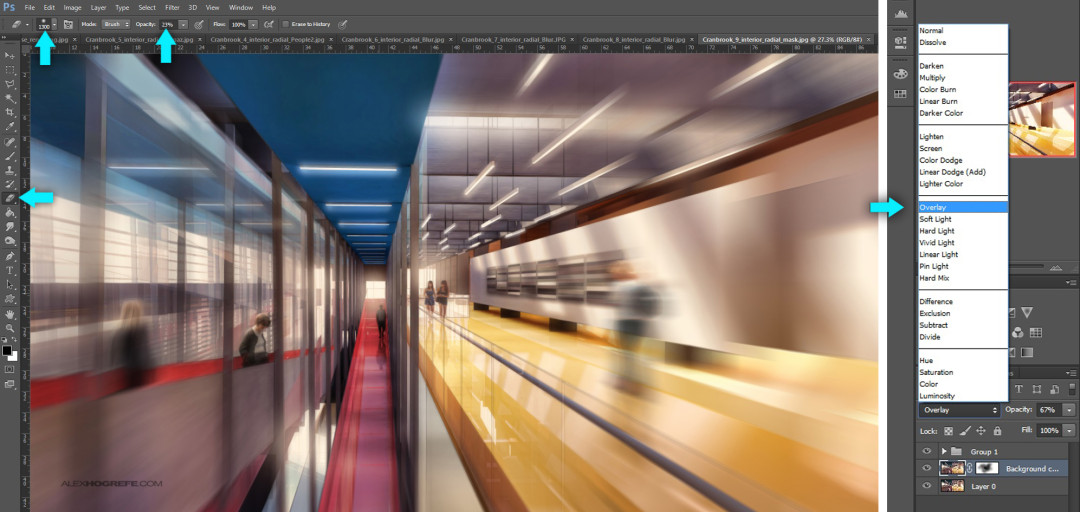
Task: Hide the Background copy layer
Action: [x=927, y=469]
